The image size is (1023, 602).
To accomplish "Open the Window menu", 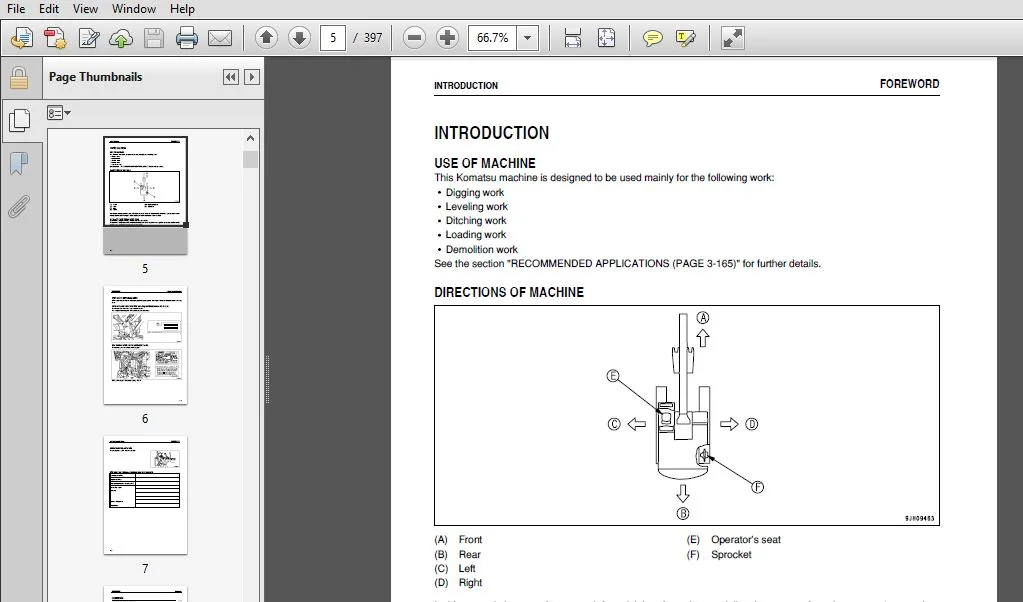I will [x=134, y=8].
